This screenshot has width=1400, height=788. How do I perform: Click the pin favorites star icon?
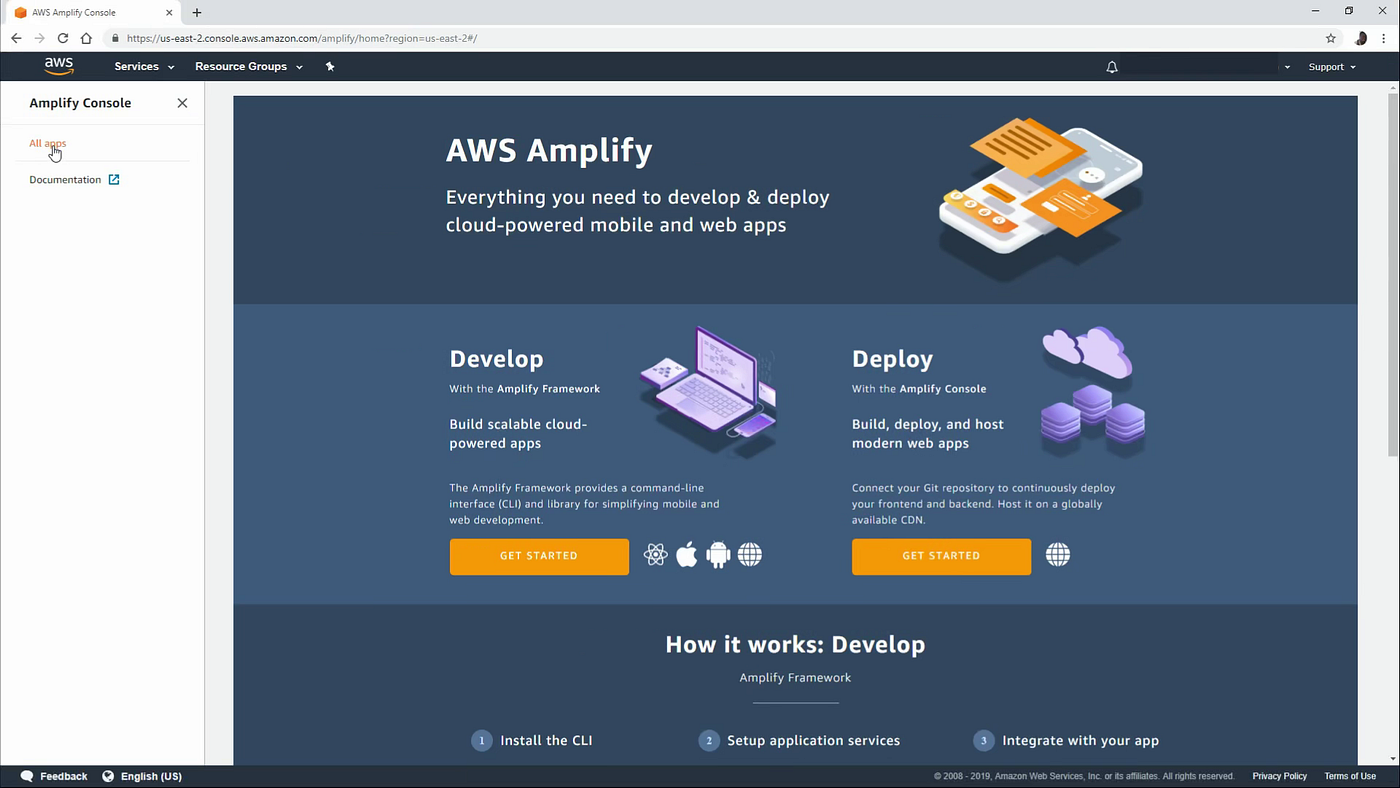330,66
